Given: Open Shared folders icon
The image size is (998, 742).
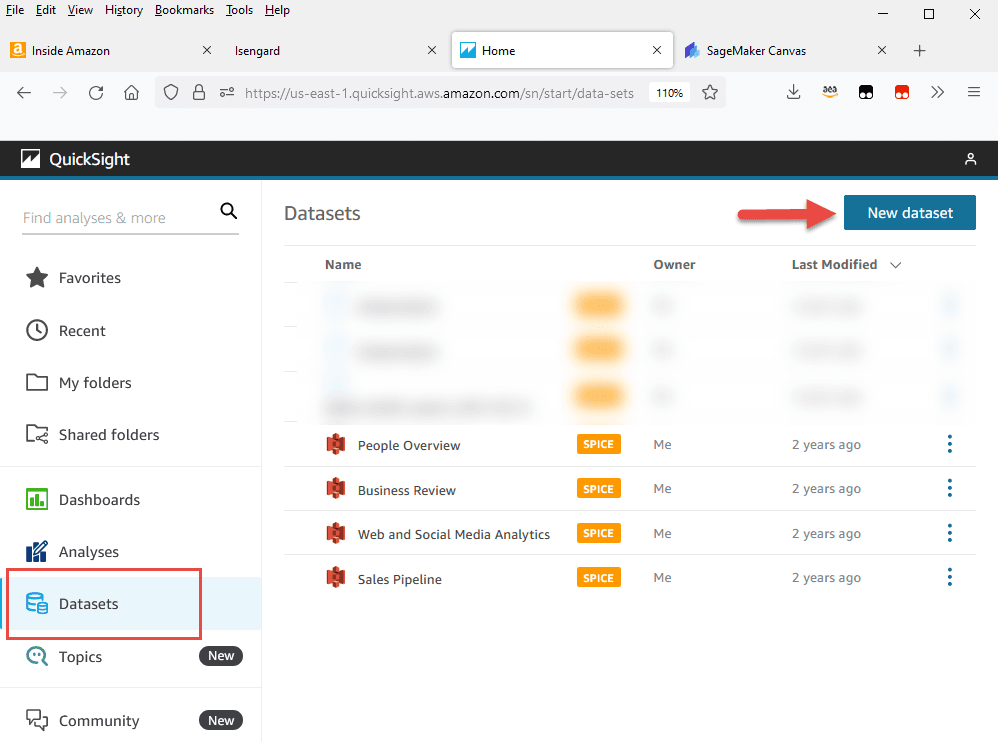Looking at the screenshot, I should 37,435.
